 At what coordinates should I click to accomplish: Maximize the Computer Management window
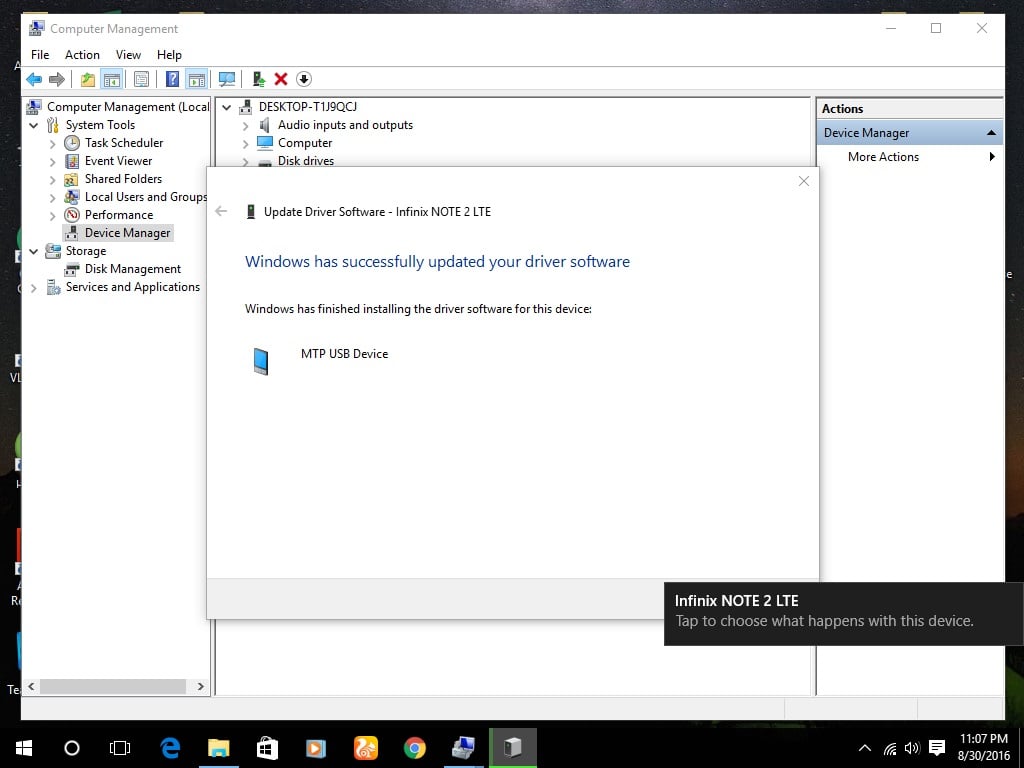(936, 28)
